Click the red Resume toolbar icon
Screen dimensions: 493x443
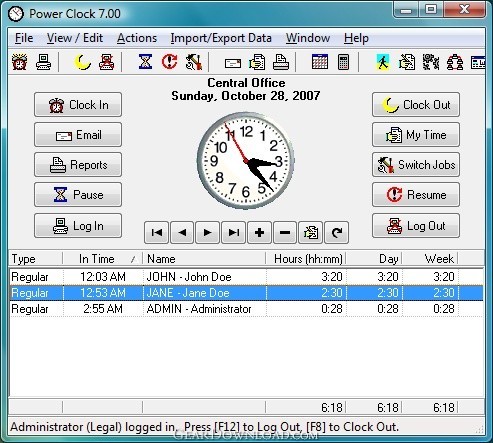[x=170, y=62]
